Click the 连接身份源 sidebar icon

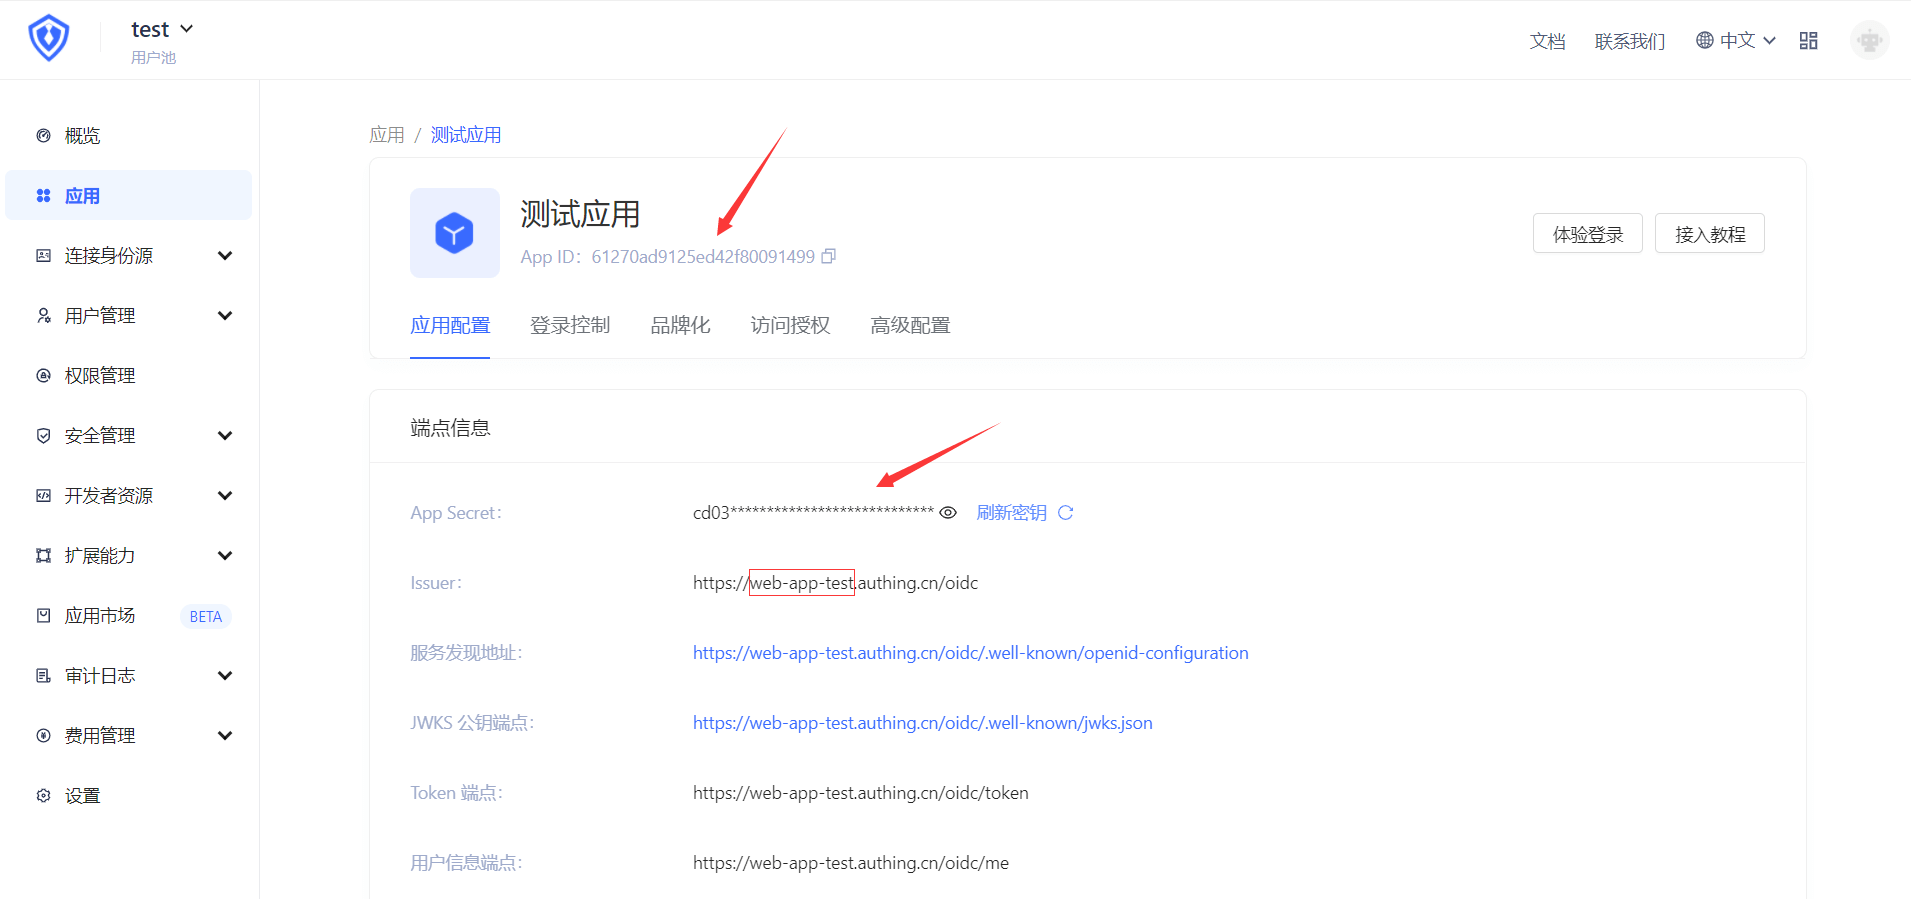click(43, 256)
